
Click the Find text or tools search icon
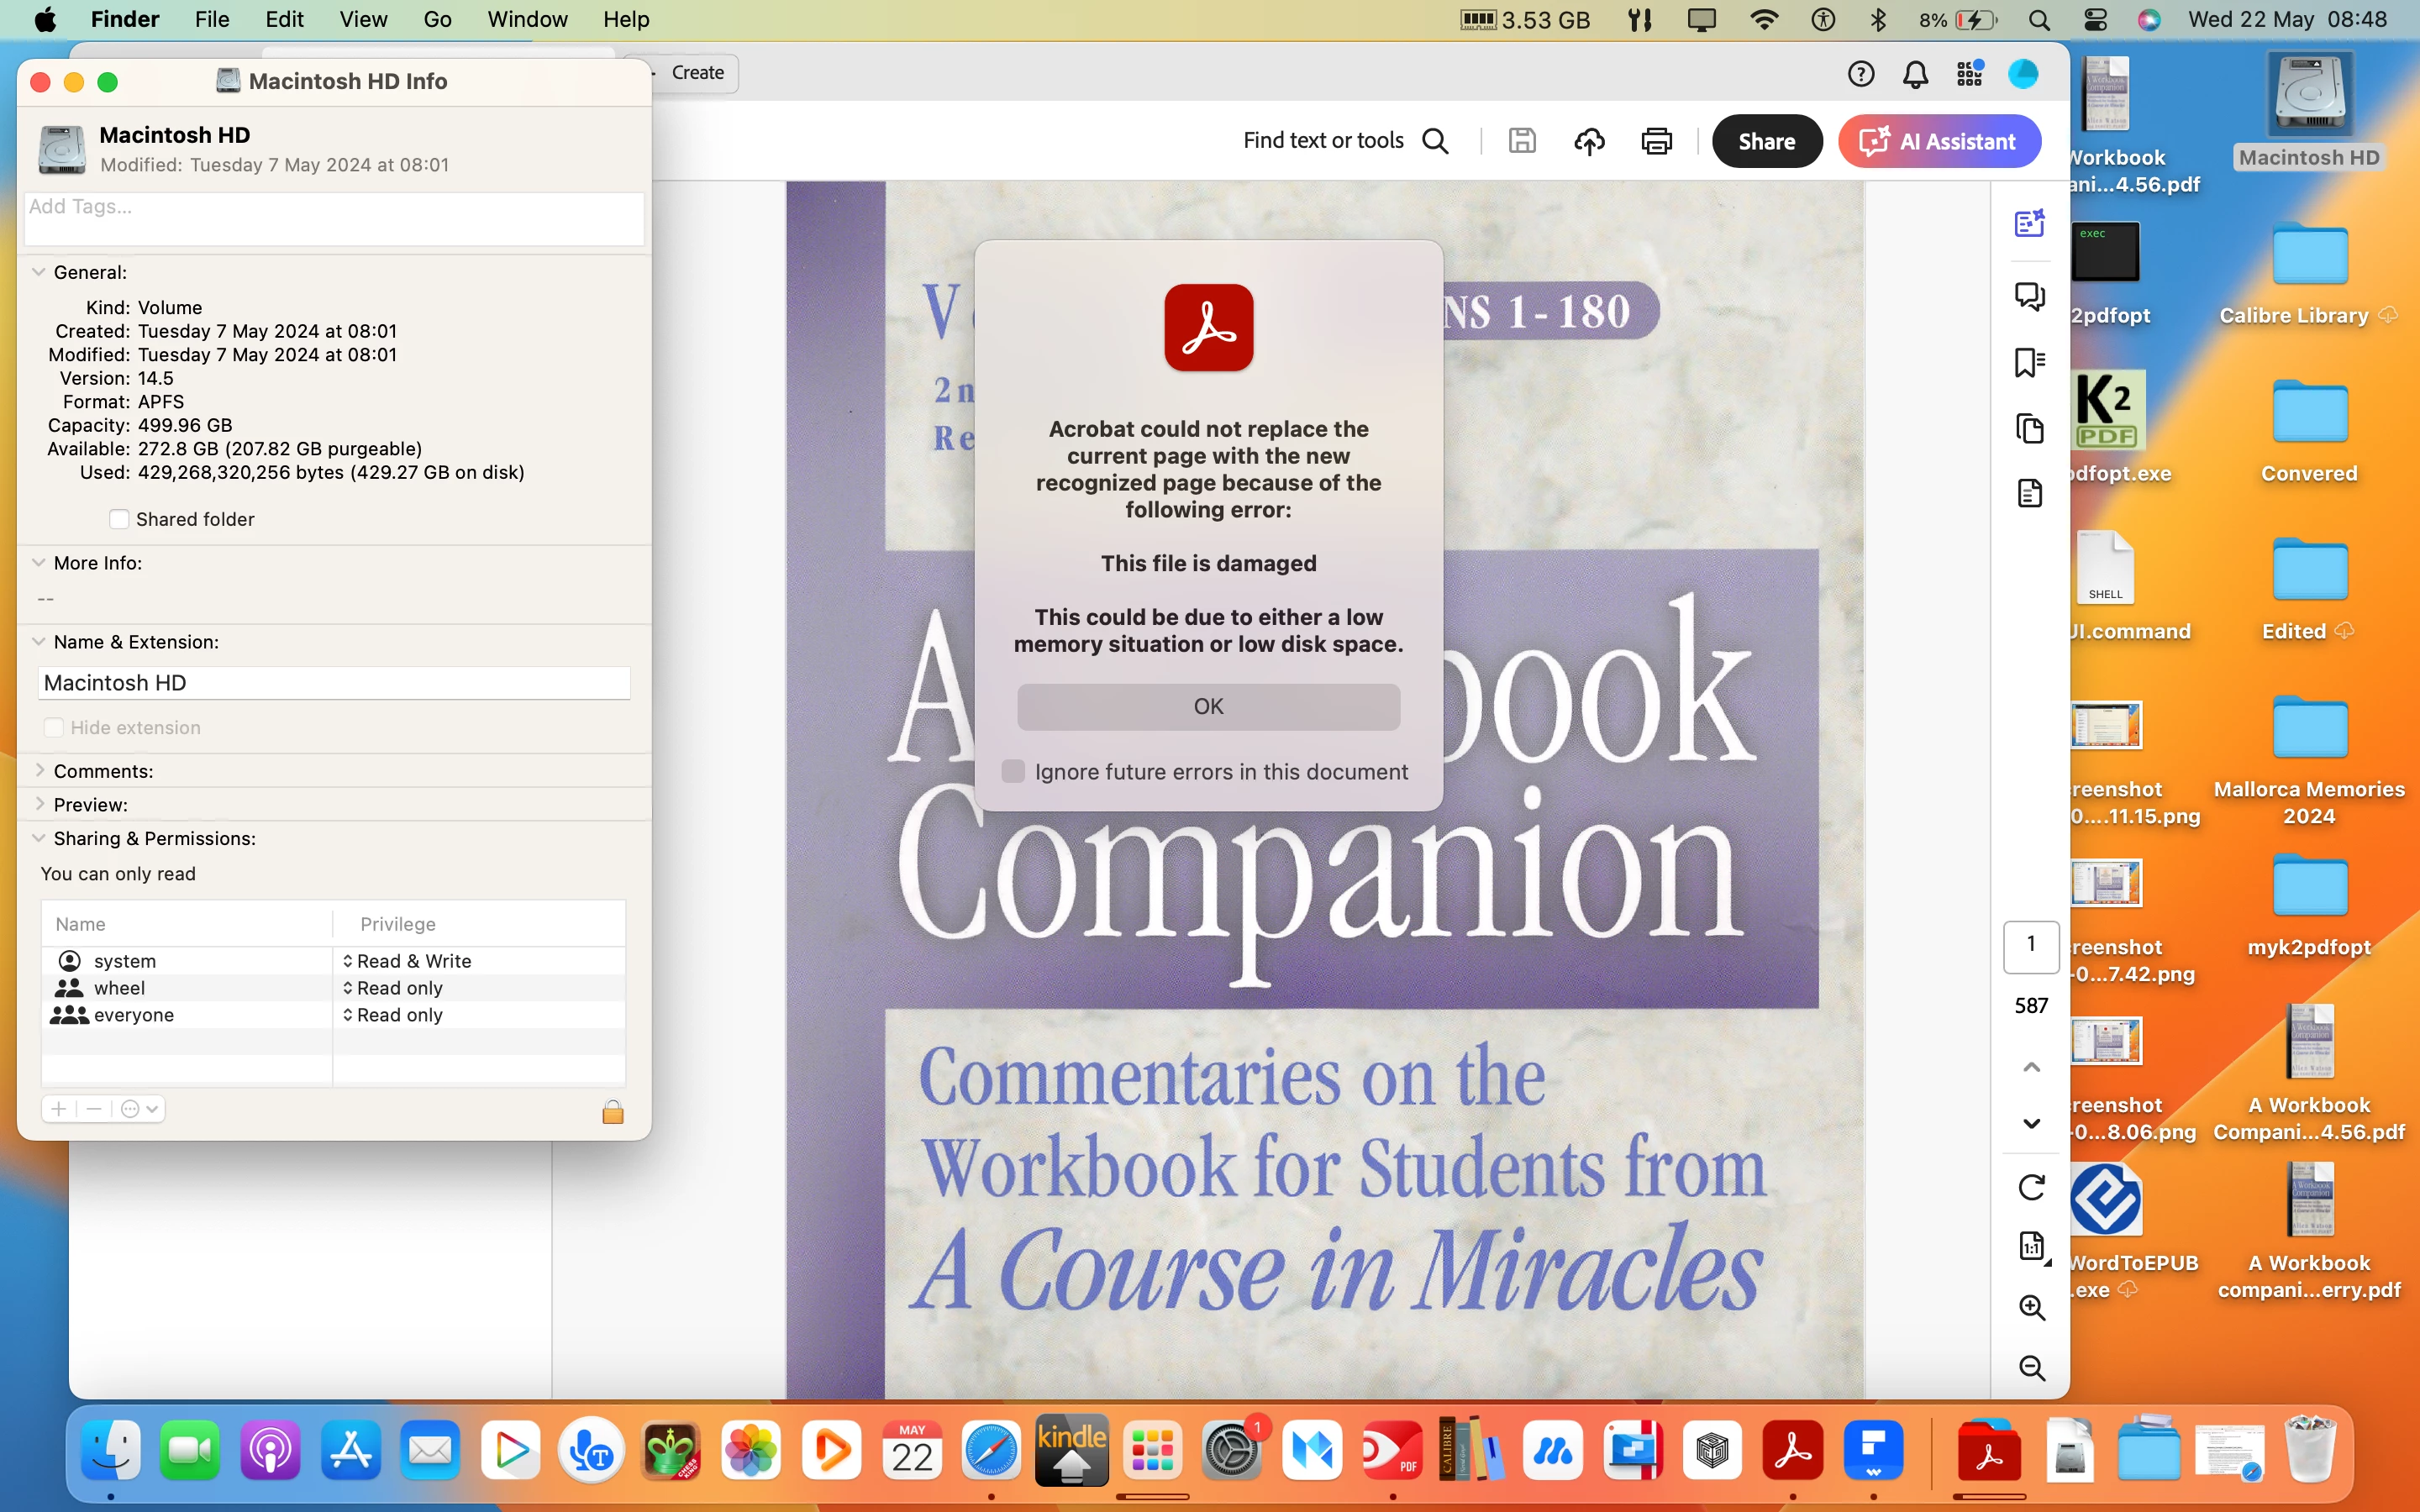click(1435, 141)
